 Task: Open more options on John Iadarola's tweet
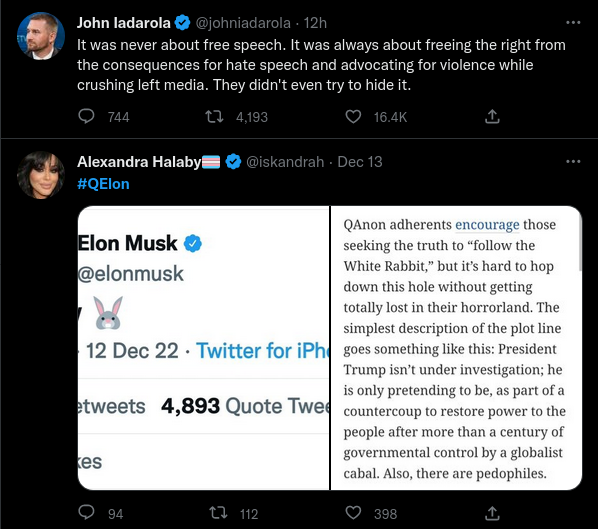click(573, 23)
